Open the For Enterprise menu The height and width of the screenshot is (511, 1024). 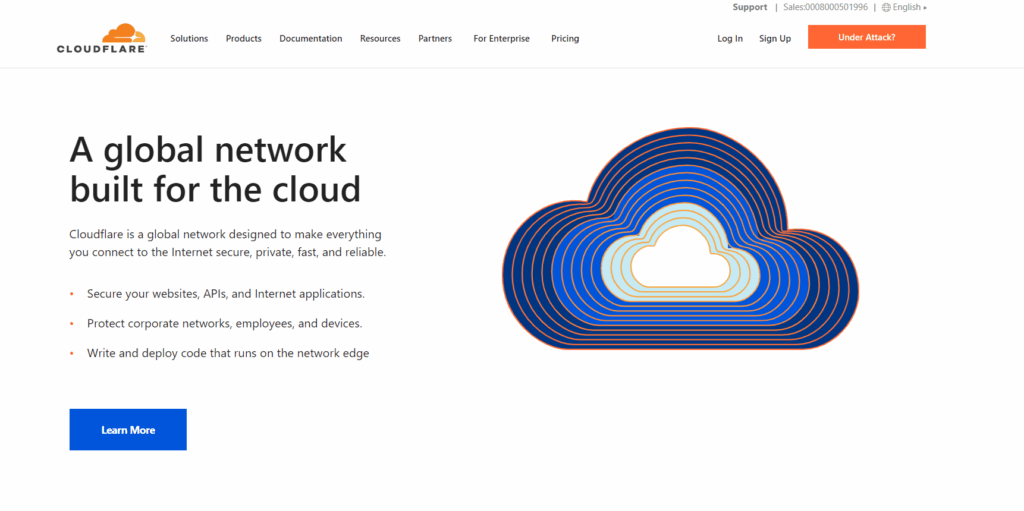click(502, 39)
